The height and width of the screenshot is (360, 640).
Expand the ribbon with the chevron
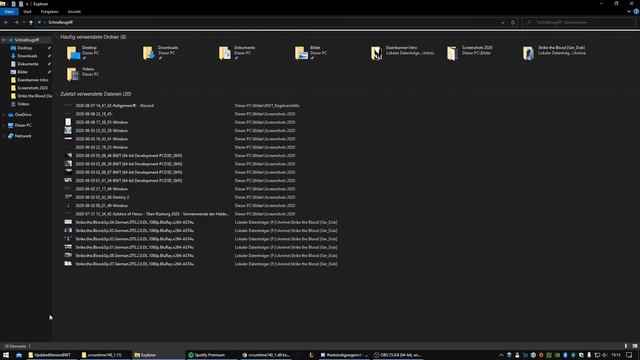pos(629,12)
